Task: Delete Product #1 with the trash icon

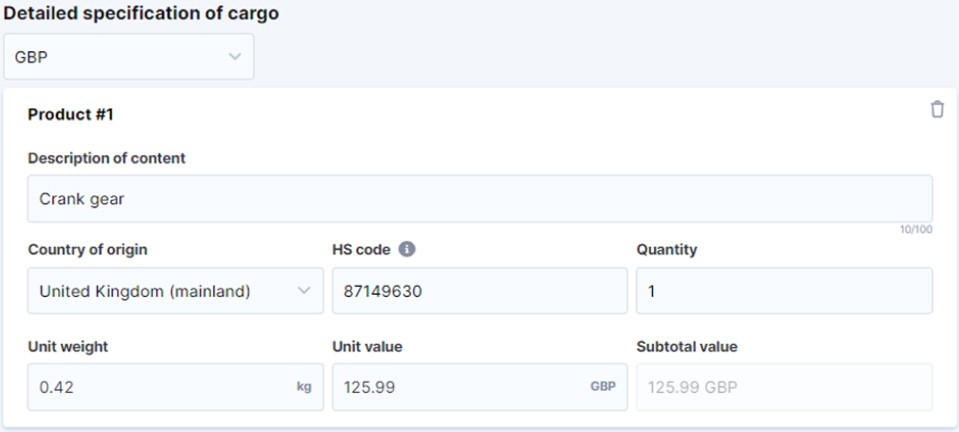Action: coord(937,110)
